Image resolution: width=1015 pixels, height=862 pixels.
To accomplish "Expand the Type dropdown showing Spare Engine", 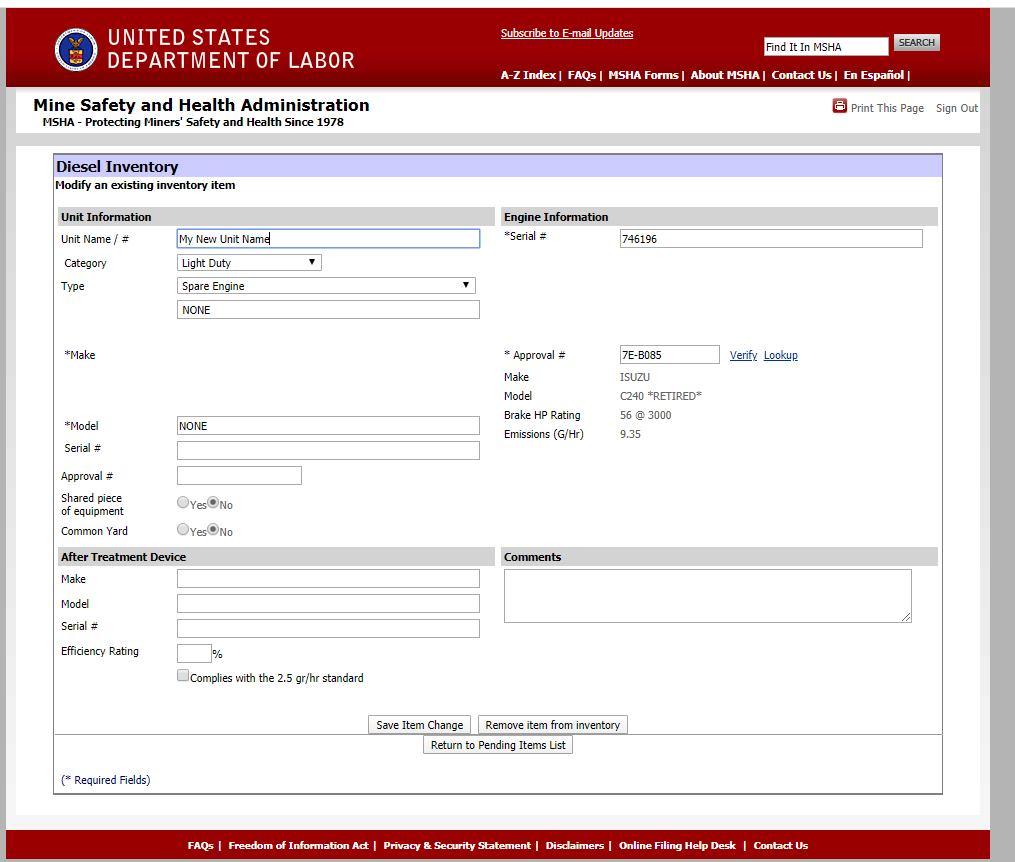I will click(x=326, y=286).
